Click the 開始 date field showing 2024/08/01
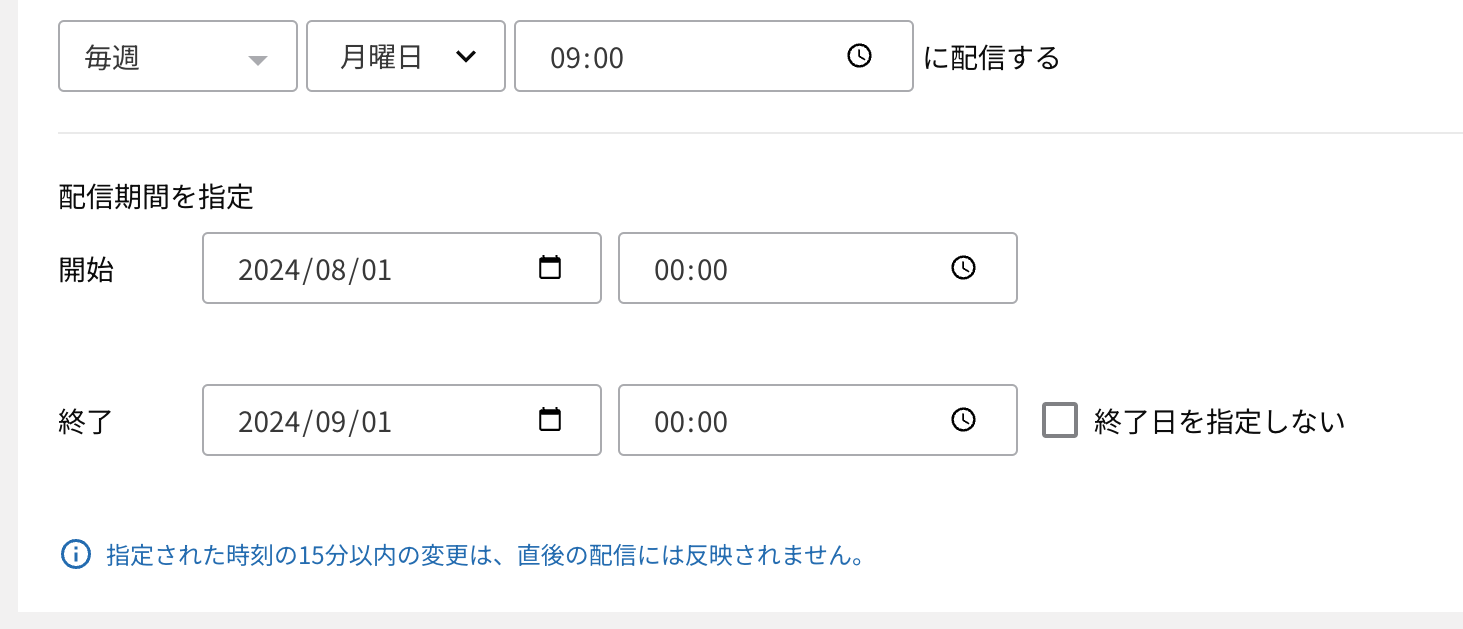Viewport: 1463px width, 629px height. click(370, 269)
